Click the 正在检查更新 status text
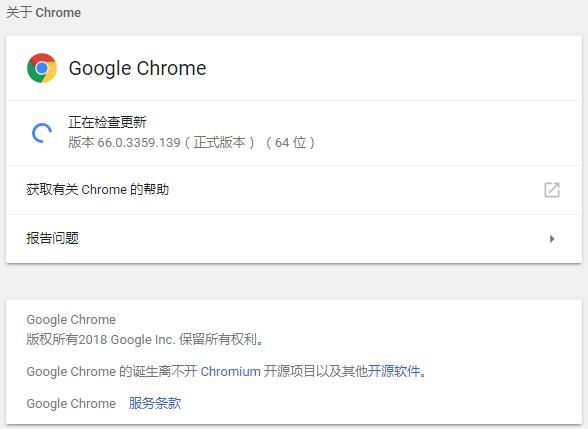Image resolution: width=588 pixels, height=429 pixels. pyautogui.click(x=107, y=122)
